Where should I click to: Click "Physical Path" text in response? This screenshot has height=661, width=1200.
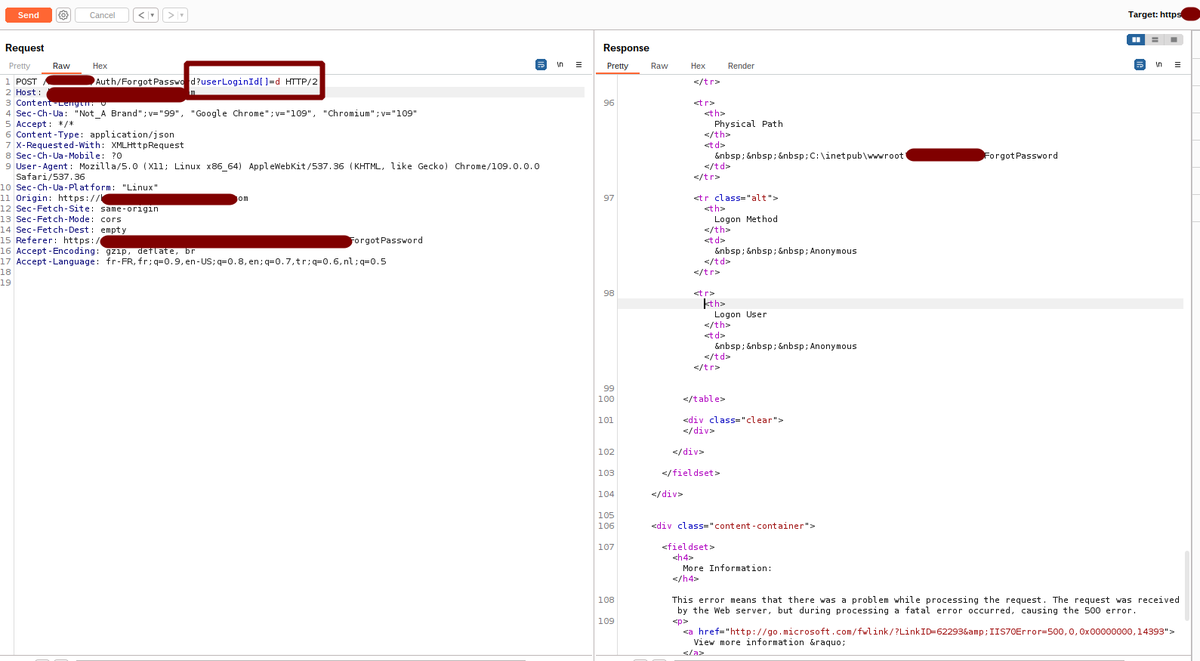pyautogui.click(x=748, y=124)
